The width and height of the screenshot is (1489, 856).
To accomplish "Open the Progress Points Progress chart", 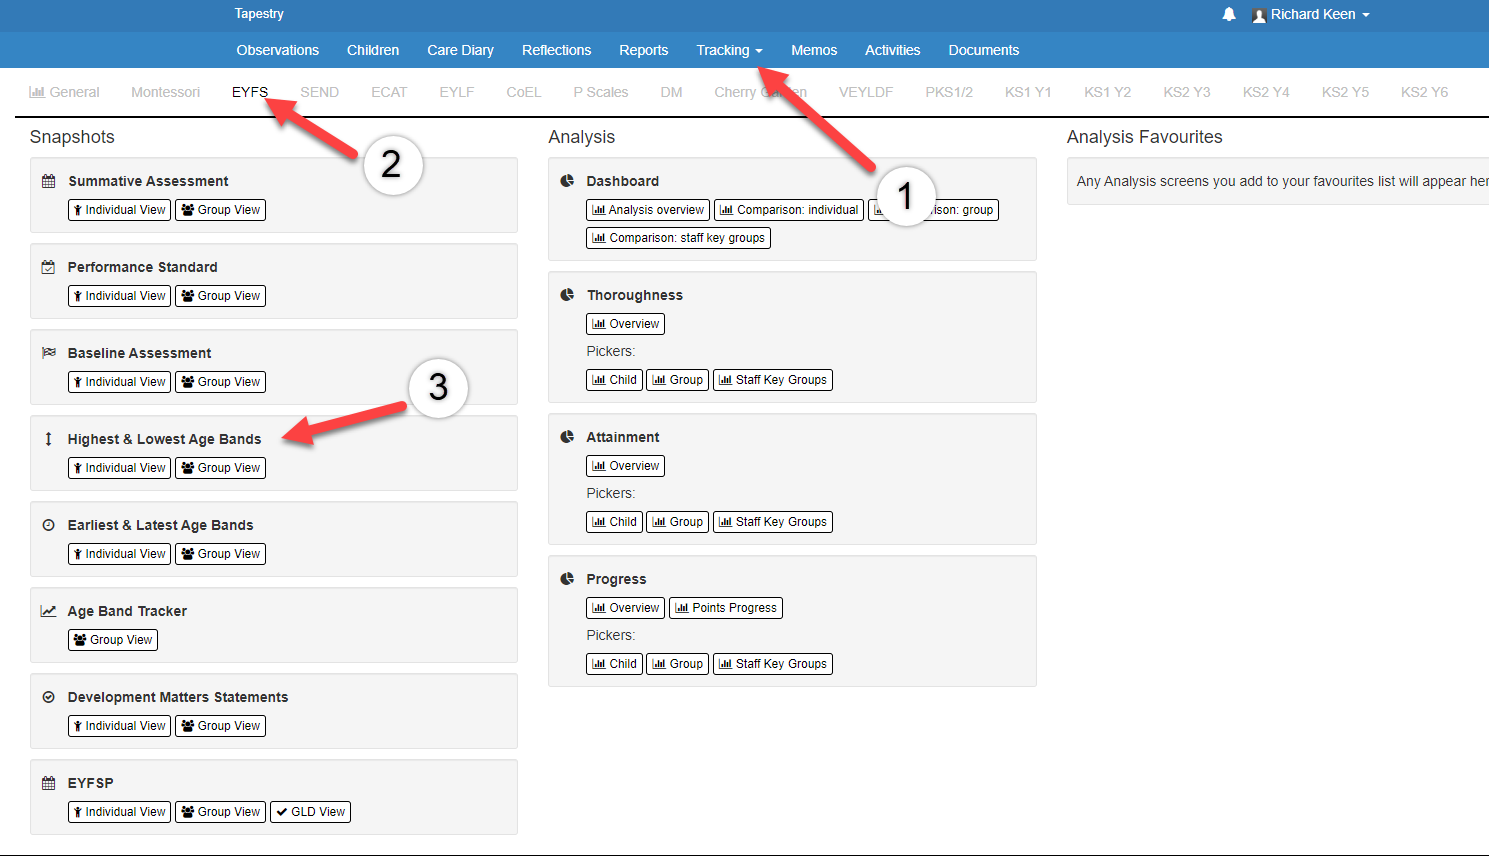I will 726,608.
